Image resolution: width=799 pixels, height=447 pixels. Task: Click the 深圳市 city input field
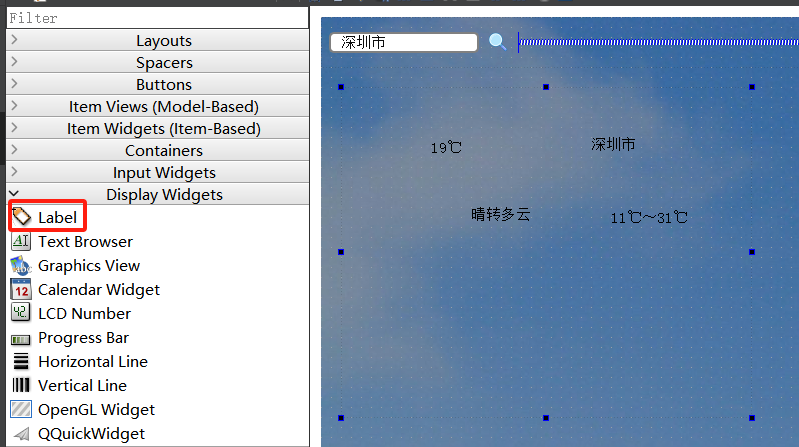point(404,42)
